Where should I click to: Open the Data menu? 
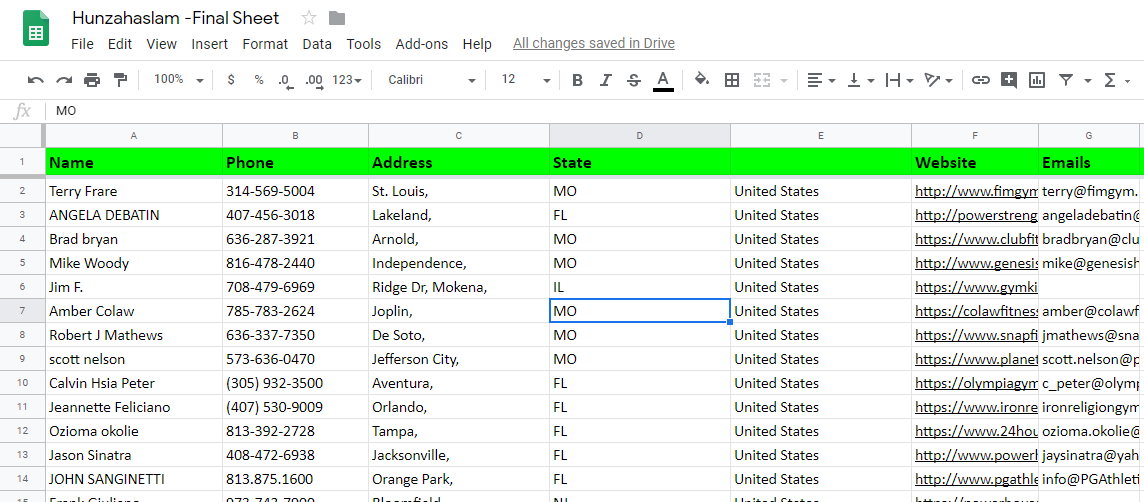pyautogui.click(x=317, y=44)
